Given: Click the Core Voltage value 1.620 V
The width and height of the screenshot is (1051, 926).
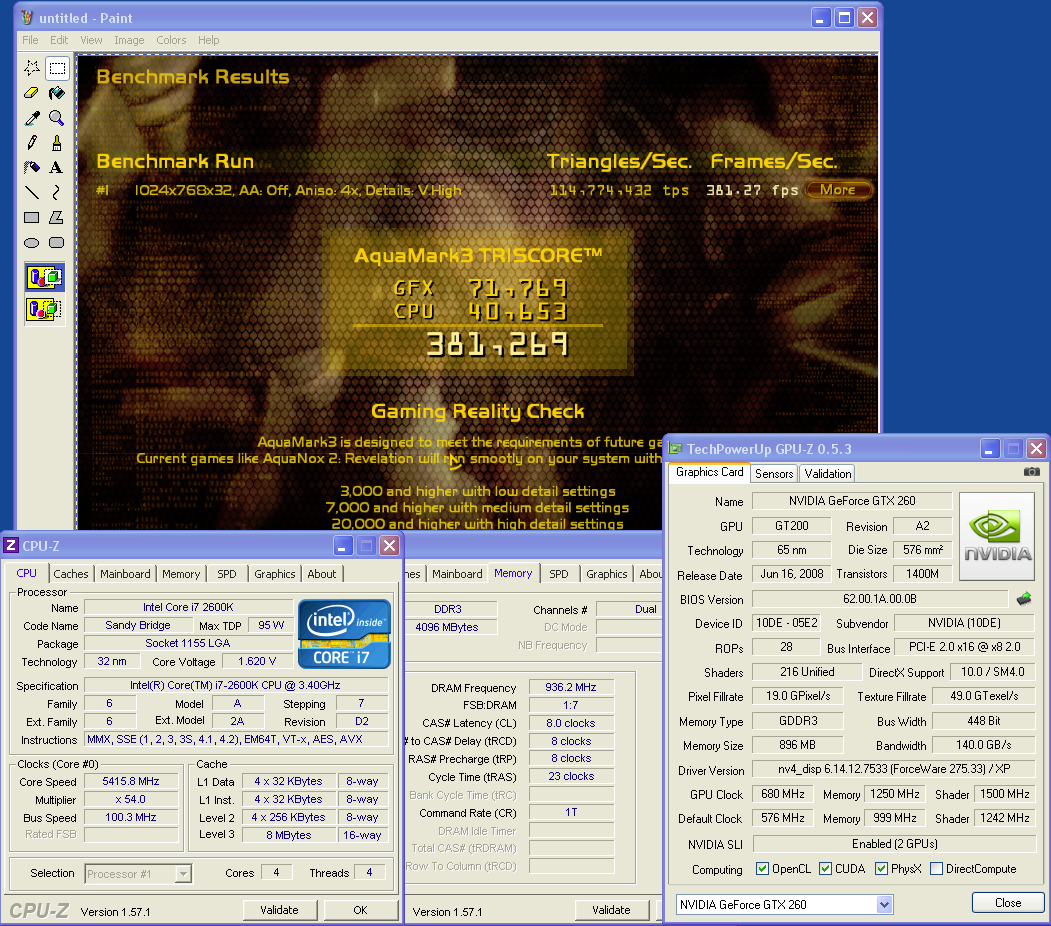Looking at the screenshot, I should pos(257,661).
